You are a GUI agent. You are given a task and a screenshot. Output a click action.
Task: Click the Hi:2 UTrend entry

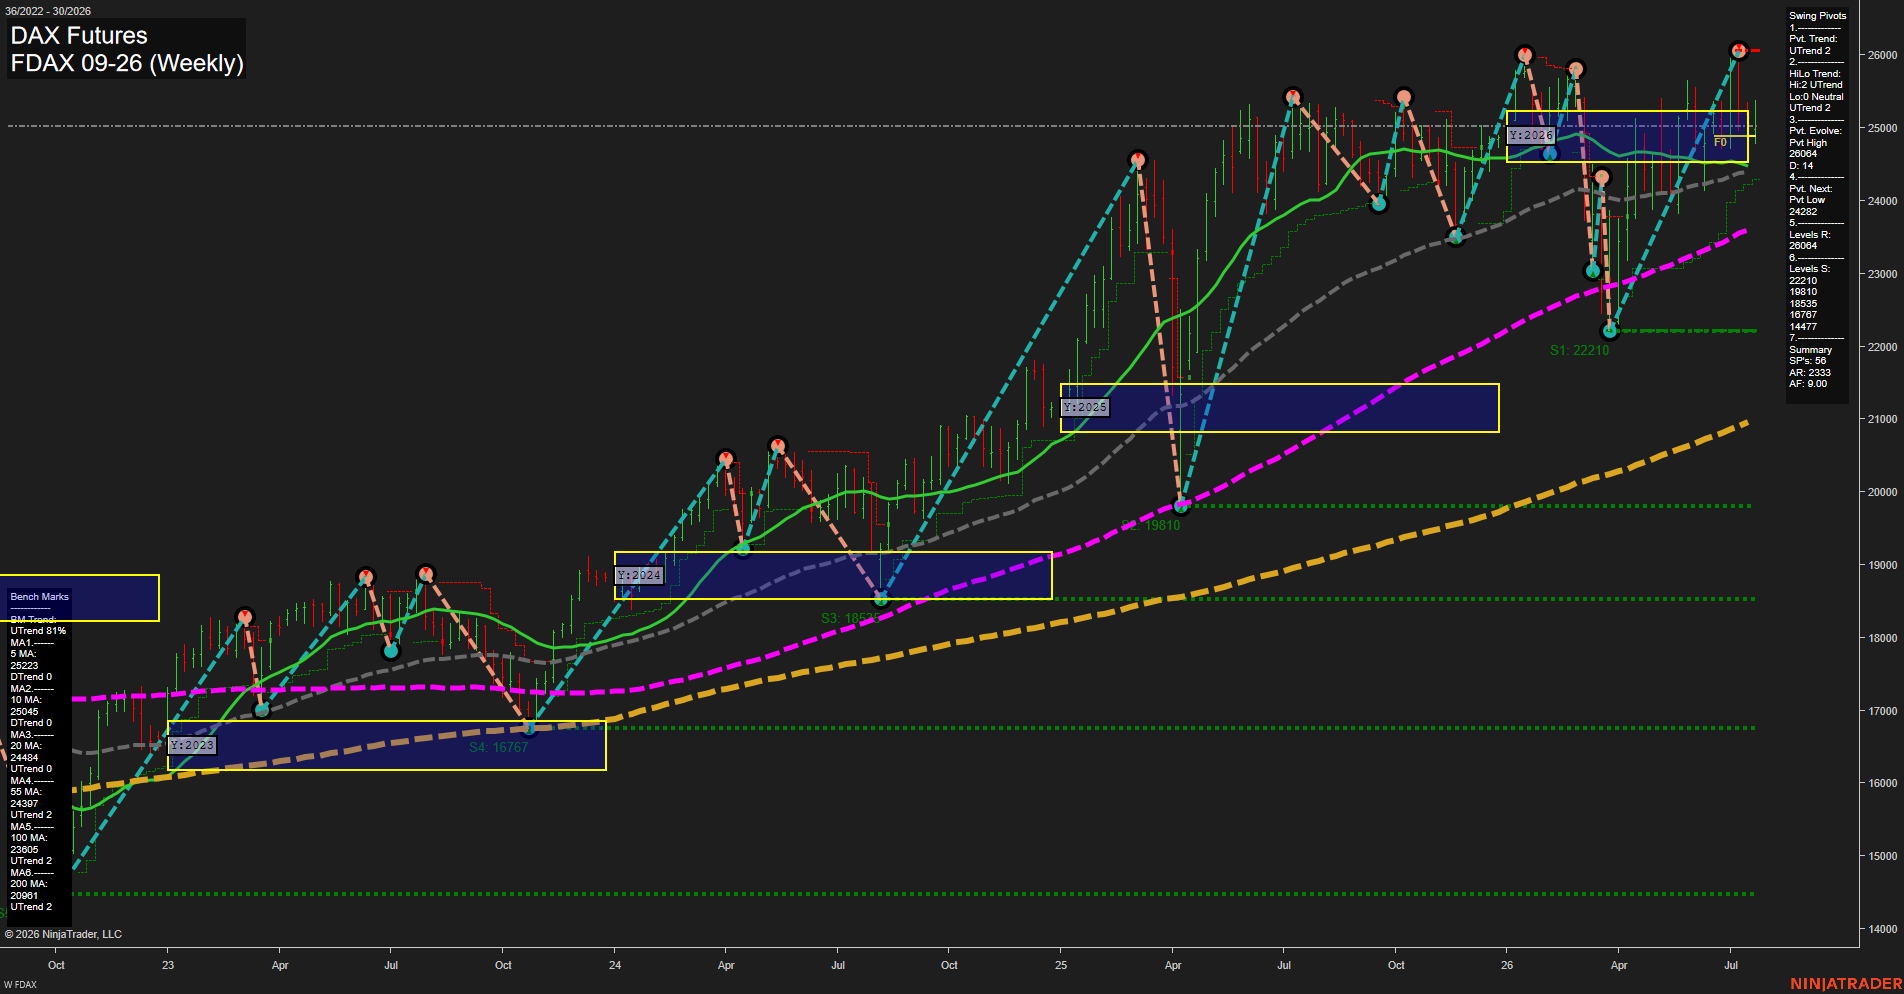[x=1816, y=85]
